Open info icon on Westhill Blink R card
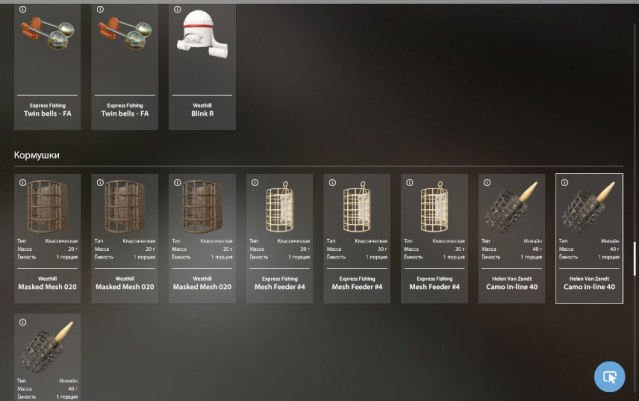The width and height of the screenshot is (639, 401). (x=178, y=9)
